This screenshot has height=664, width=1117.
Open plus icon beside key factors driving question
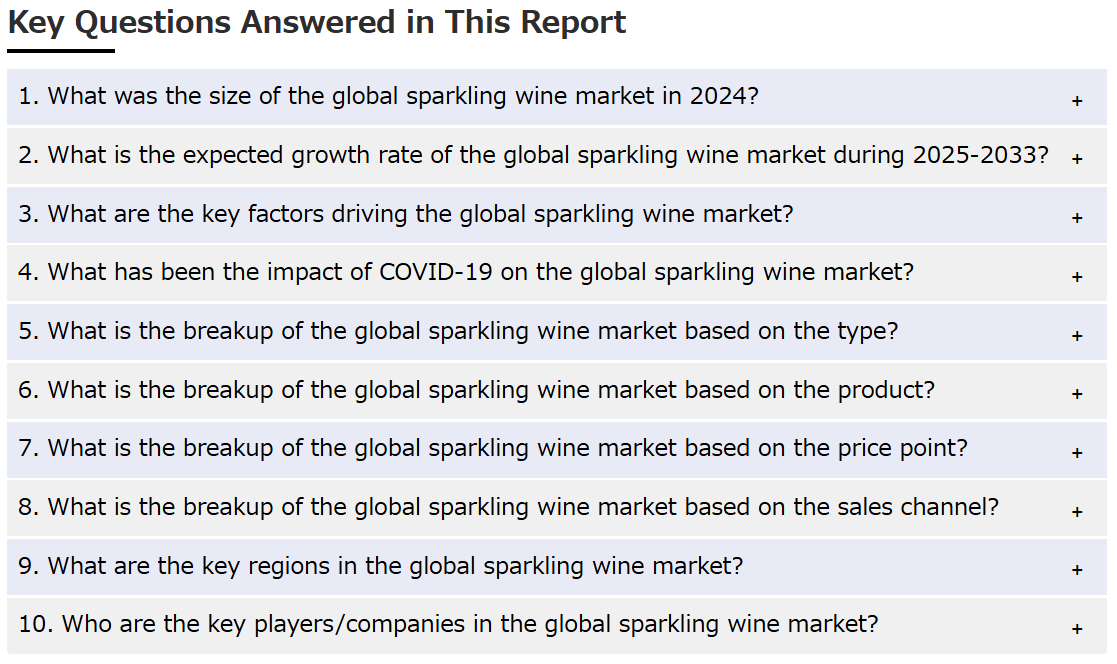tap(1076, 218)
